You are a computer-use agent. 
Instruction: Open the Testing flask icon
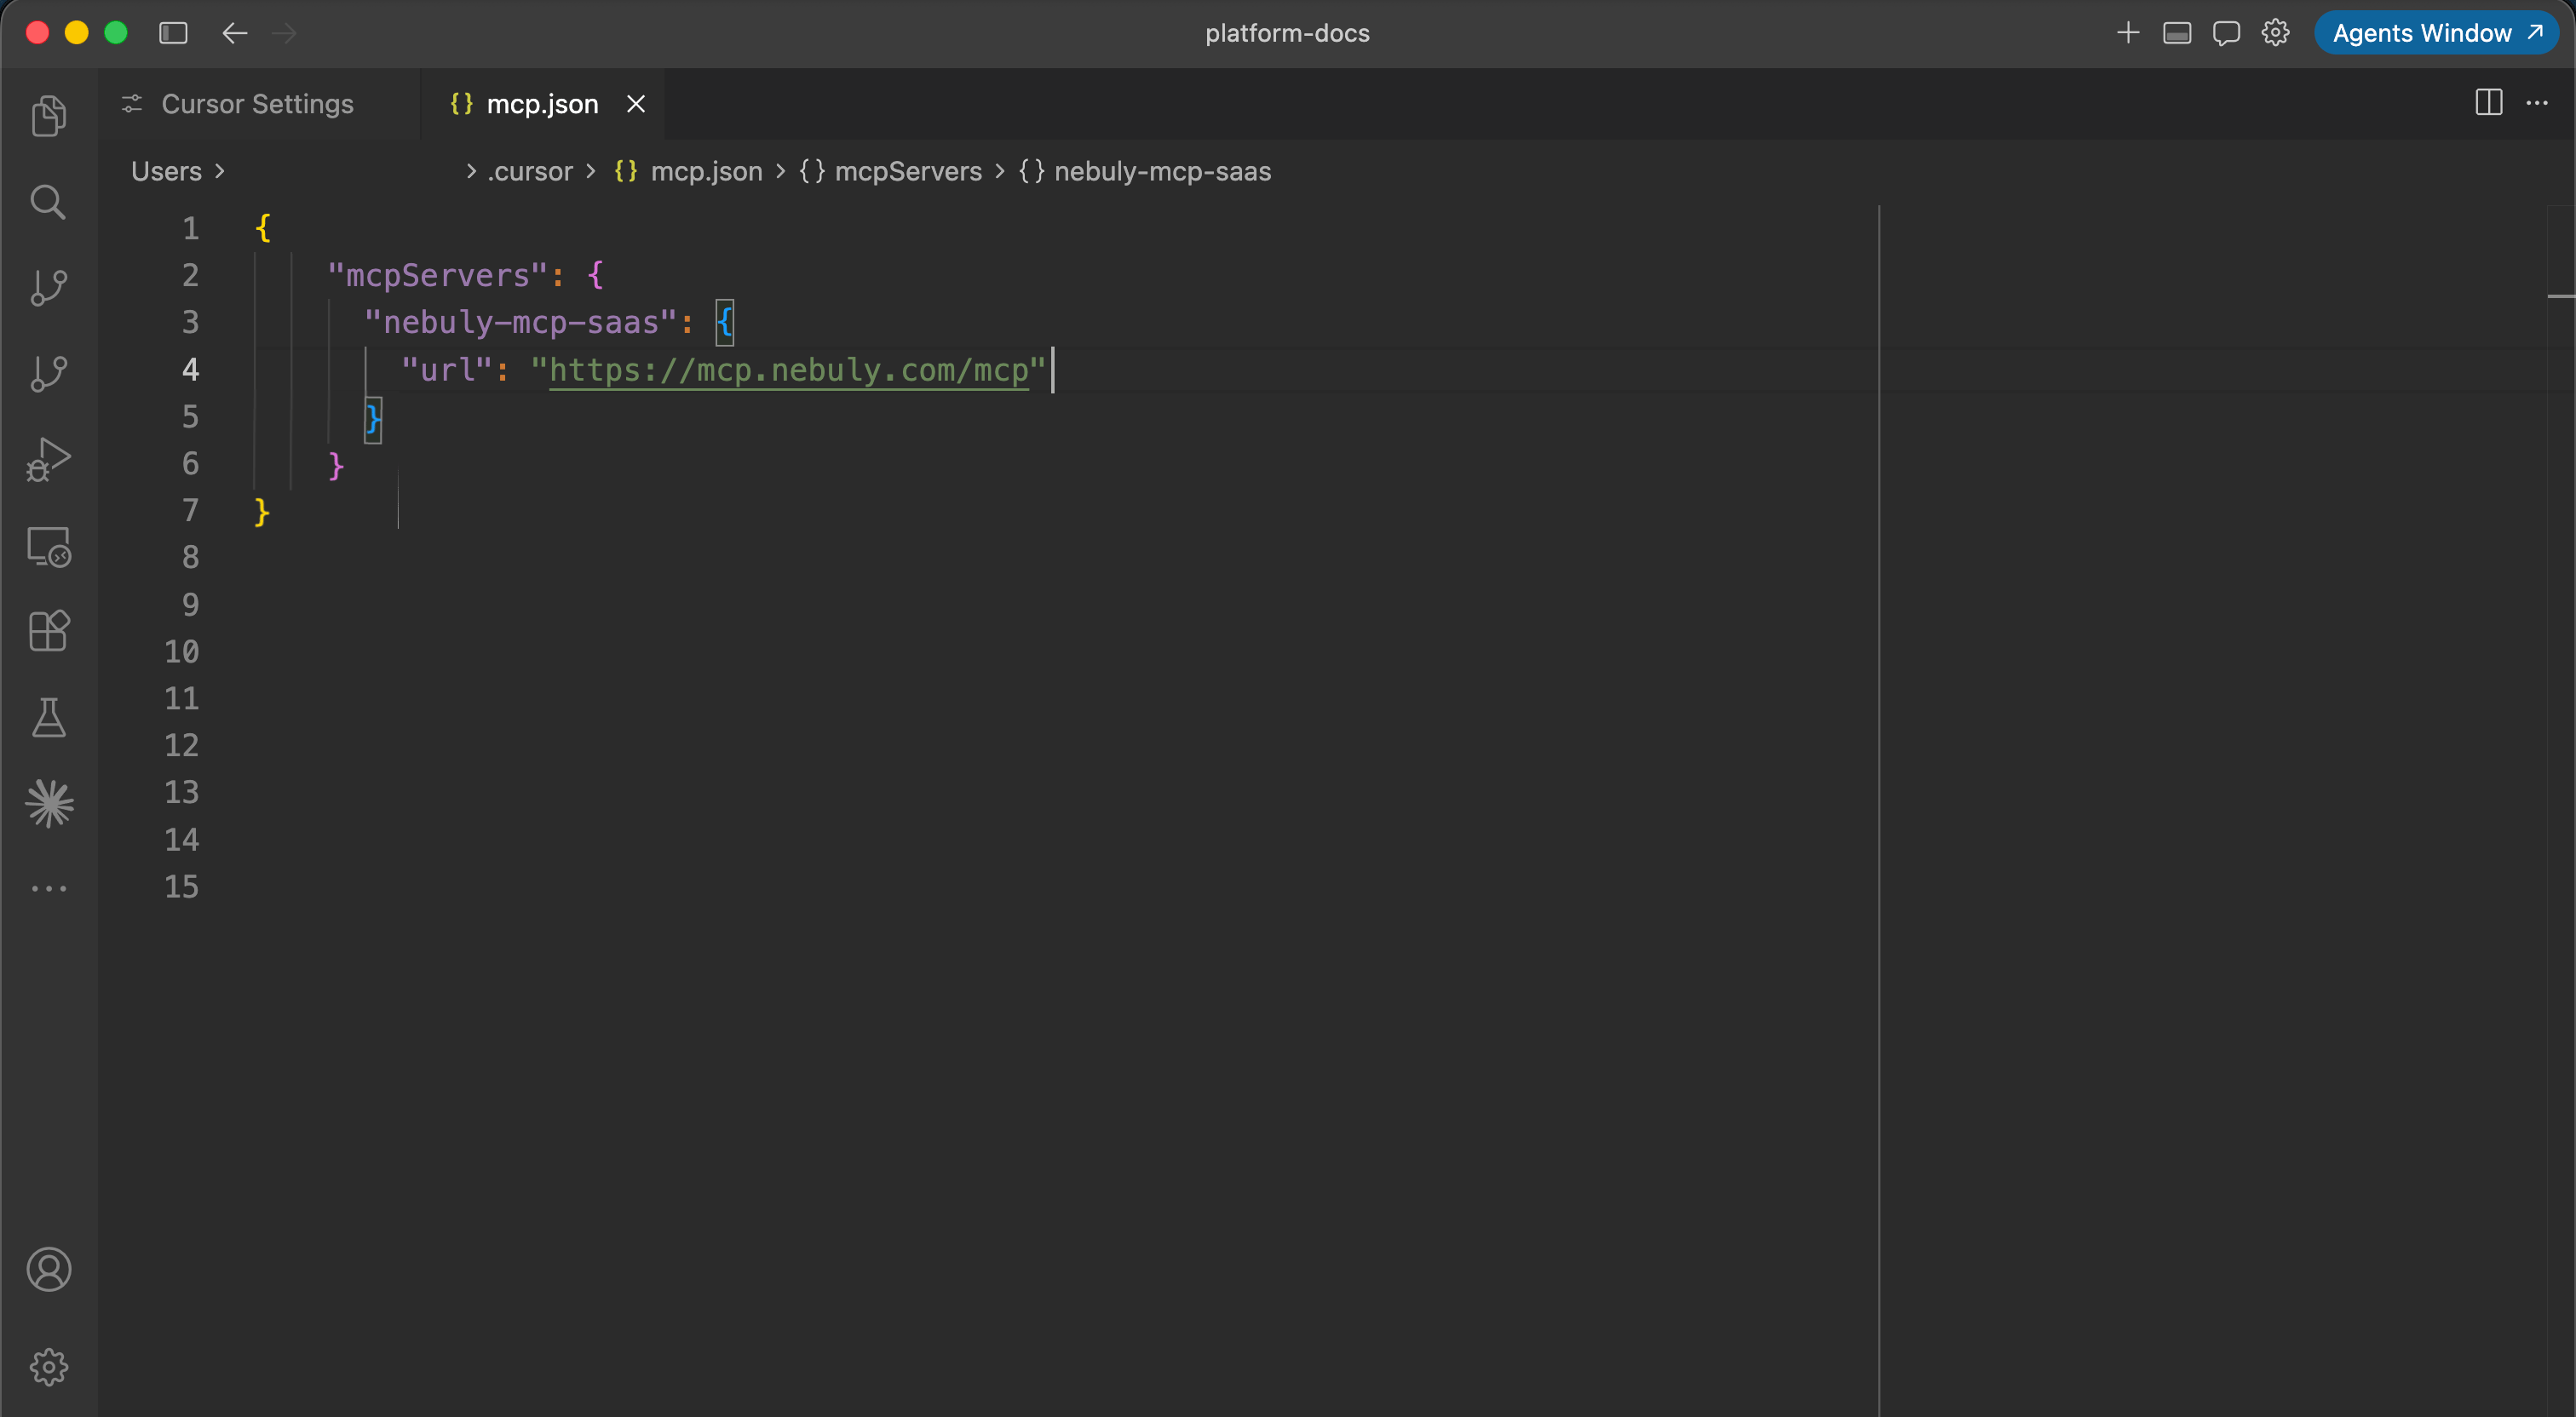(x=48, y=717)
